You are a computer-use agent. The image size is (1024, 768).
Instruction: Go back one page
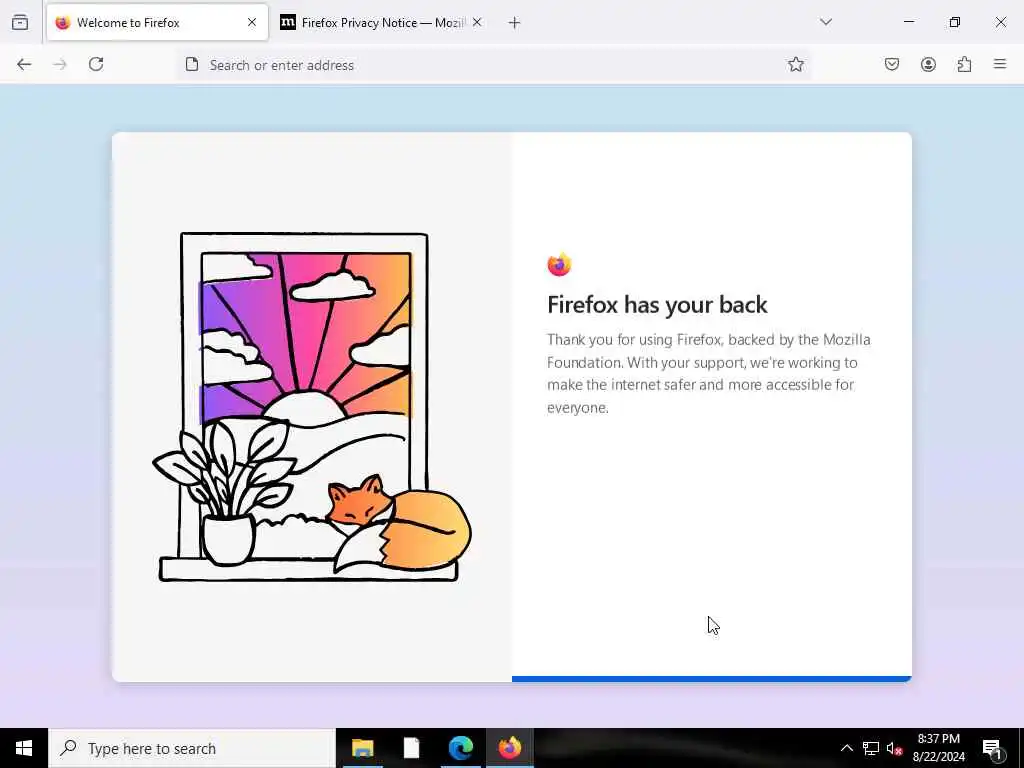tap(24, 64)
